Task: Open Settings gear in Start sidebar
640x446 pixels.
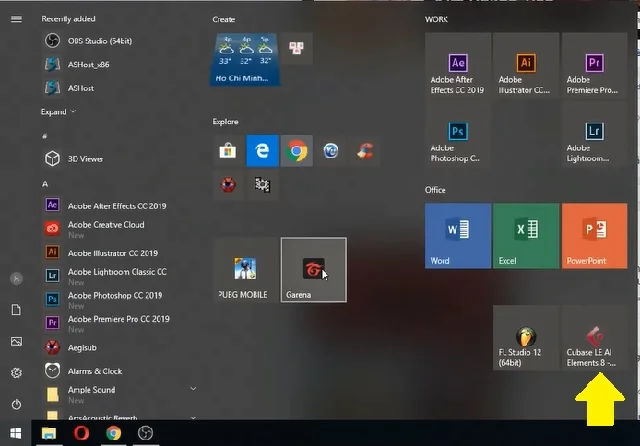Action: coord(16,373)
